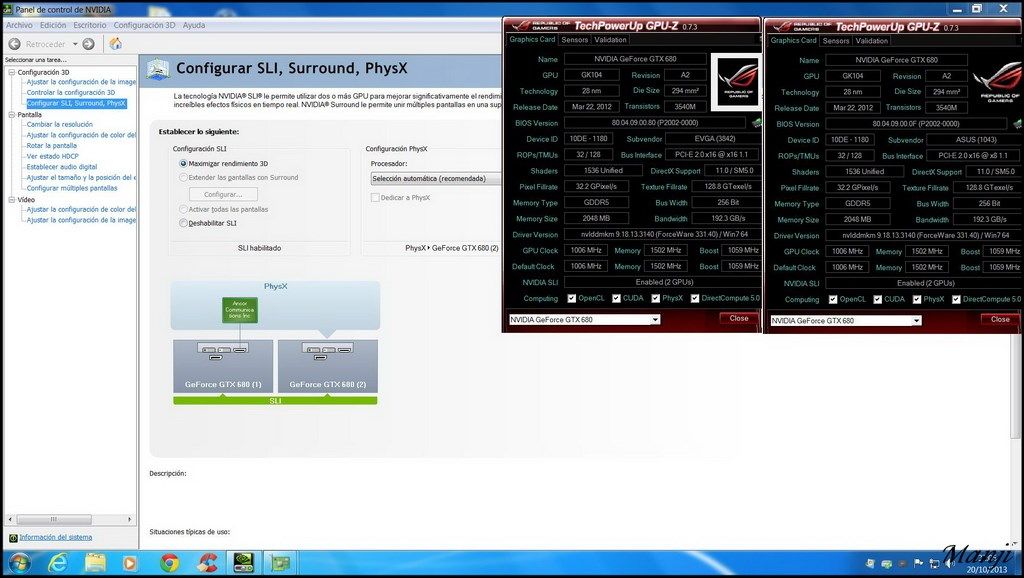This screenshot has height=578, width=1024.
Task: Click the GeForce GTX 680 (1) card graphic
Action: [223, 366]
